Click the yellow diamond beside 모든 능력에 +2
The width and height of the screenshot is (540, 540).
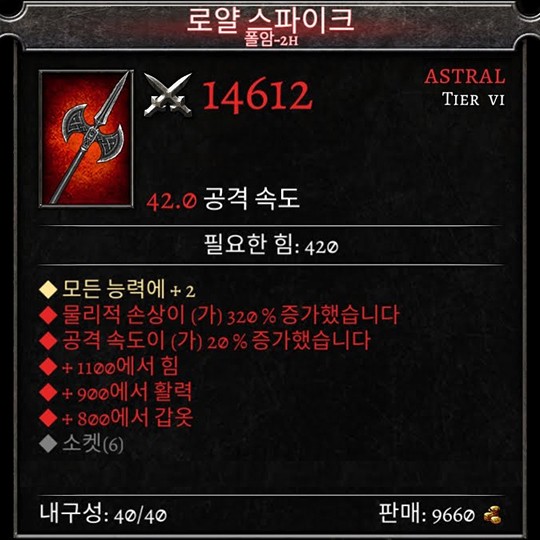pos(48,289)
